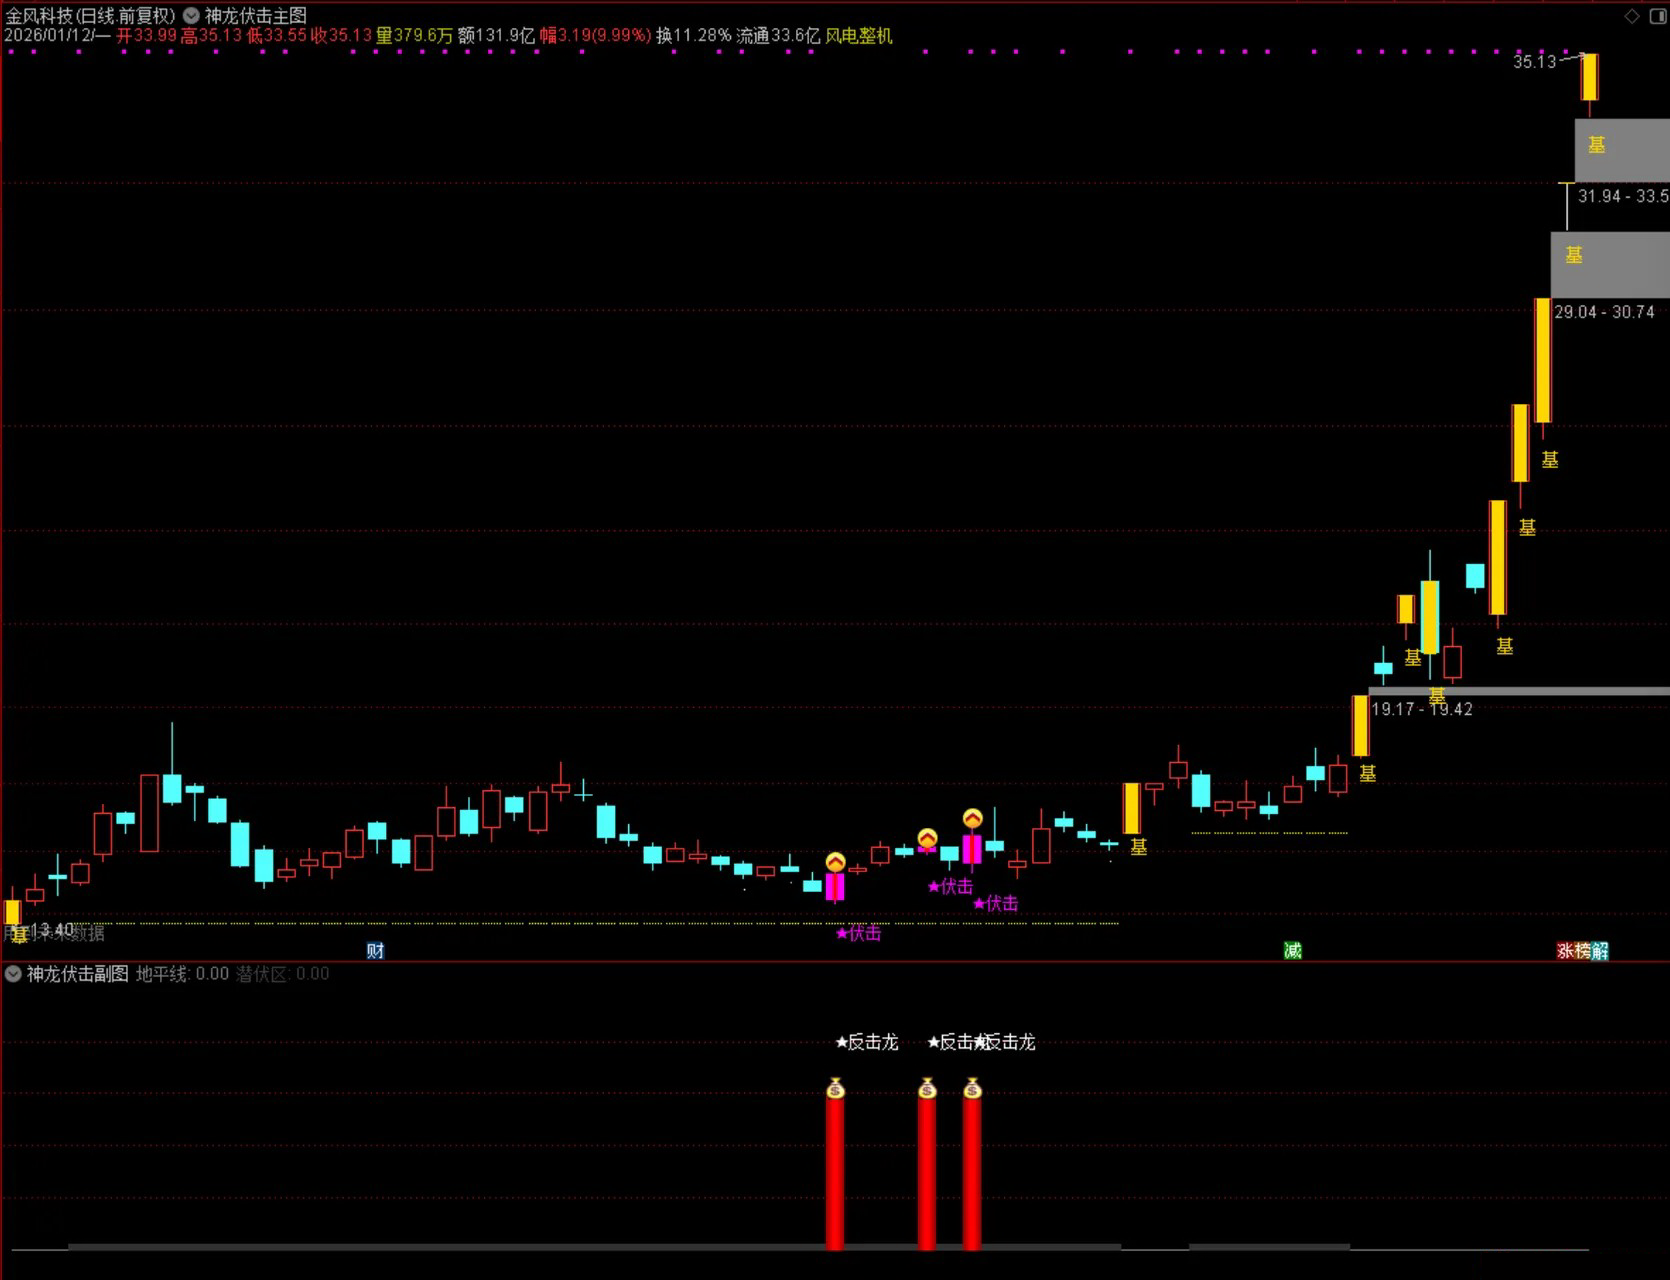This screenshot has width=1670, height=1280.
Task: Click the 潜伏区: 0.00 value
Action: 282,974
